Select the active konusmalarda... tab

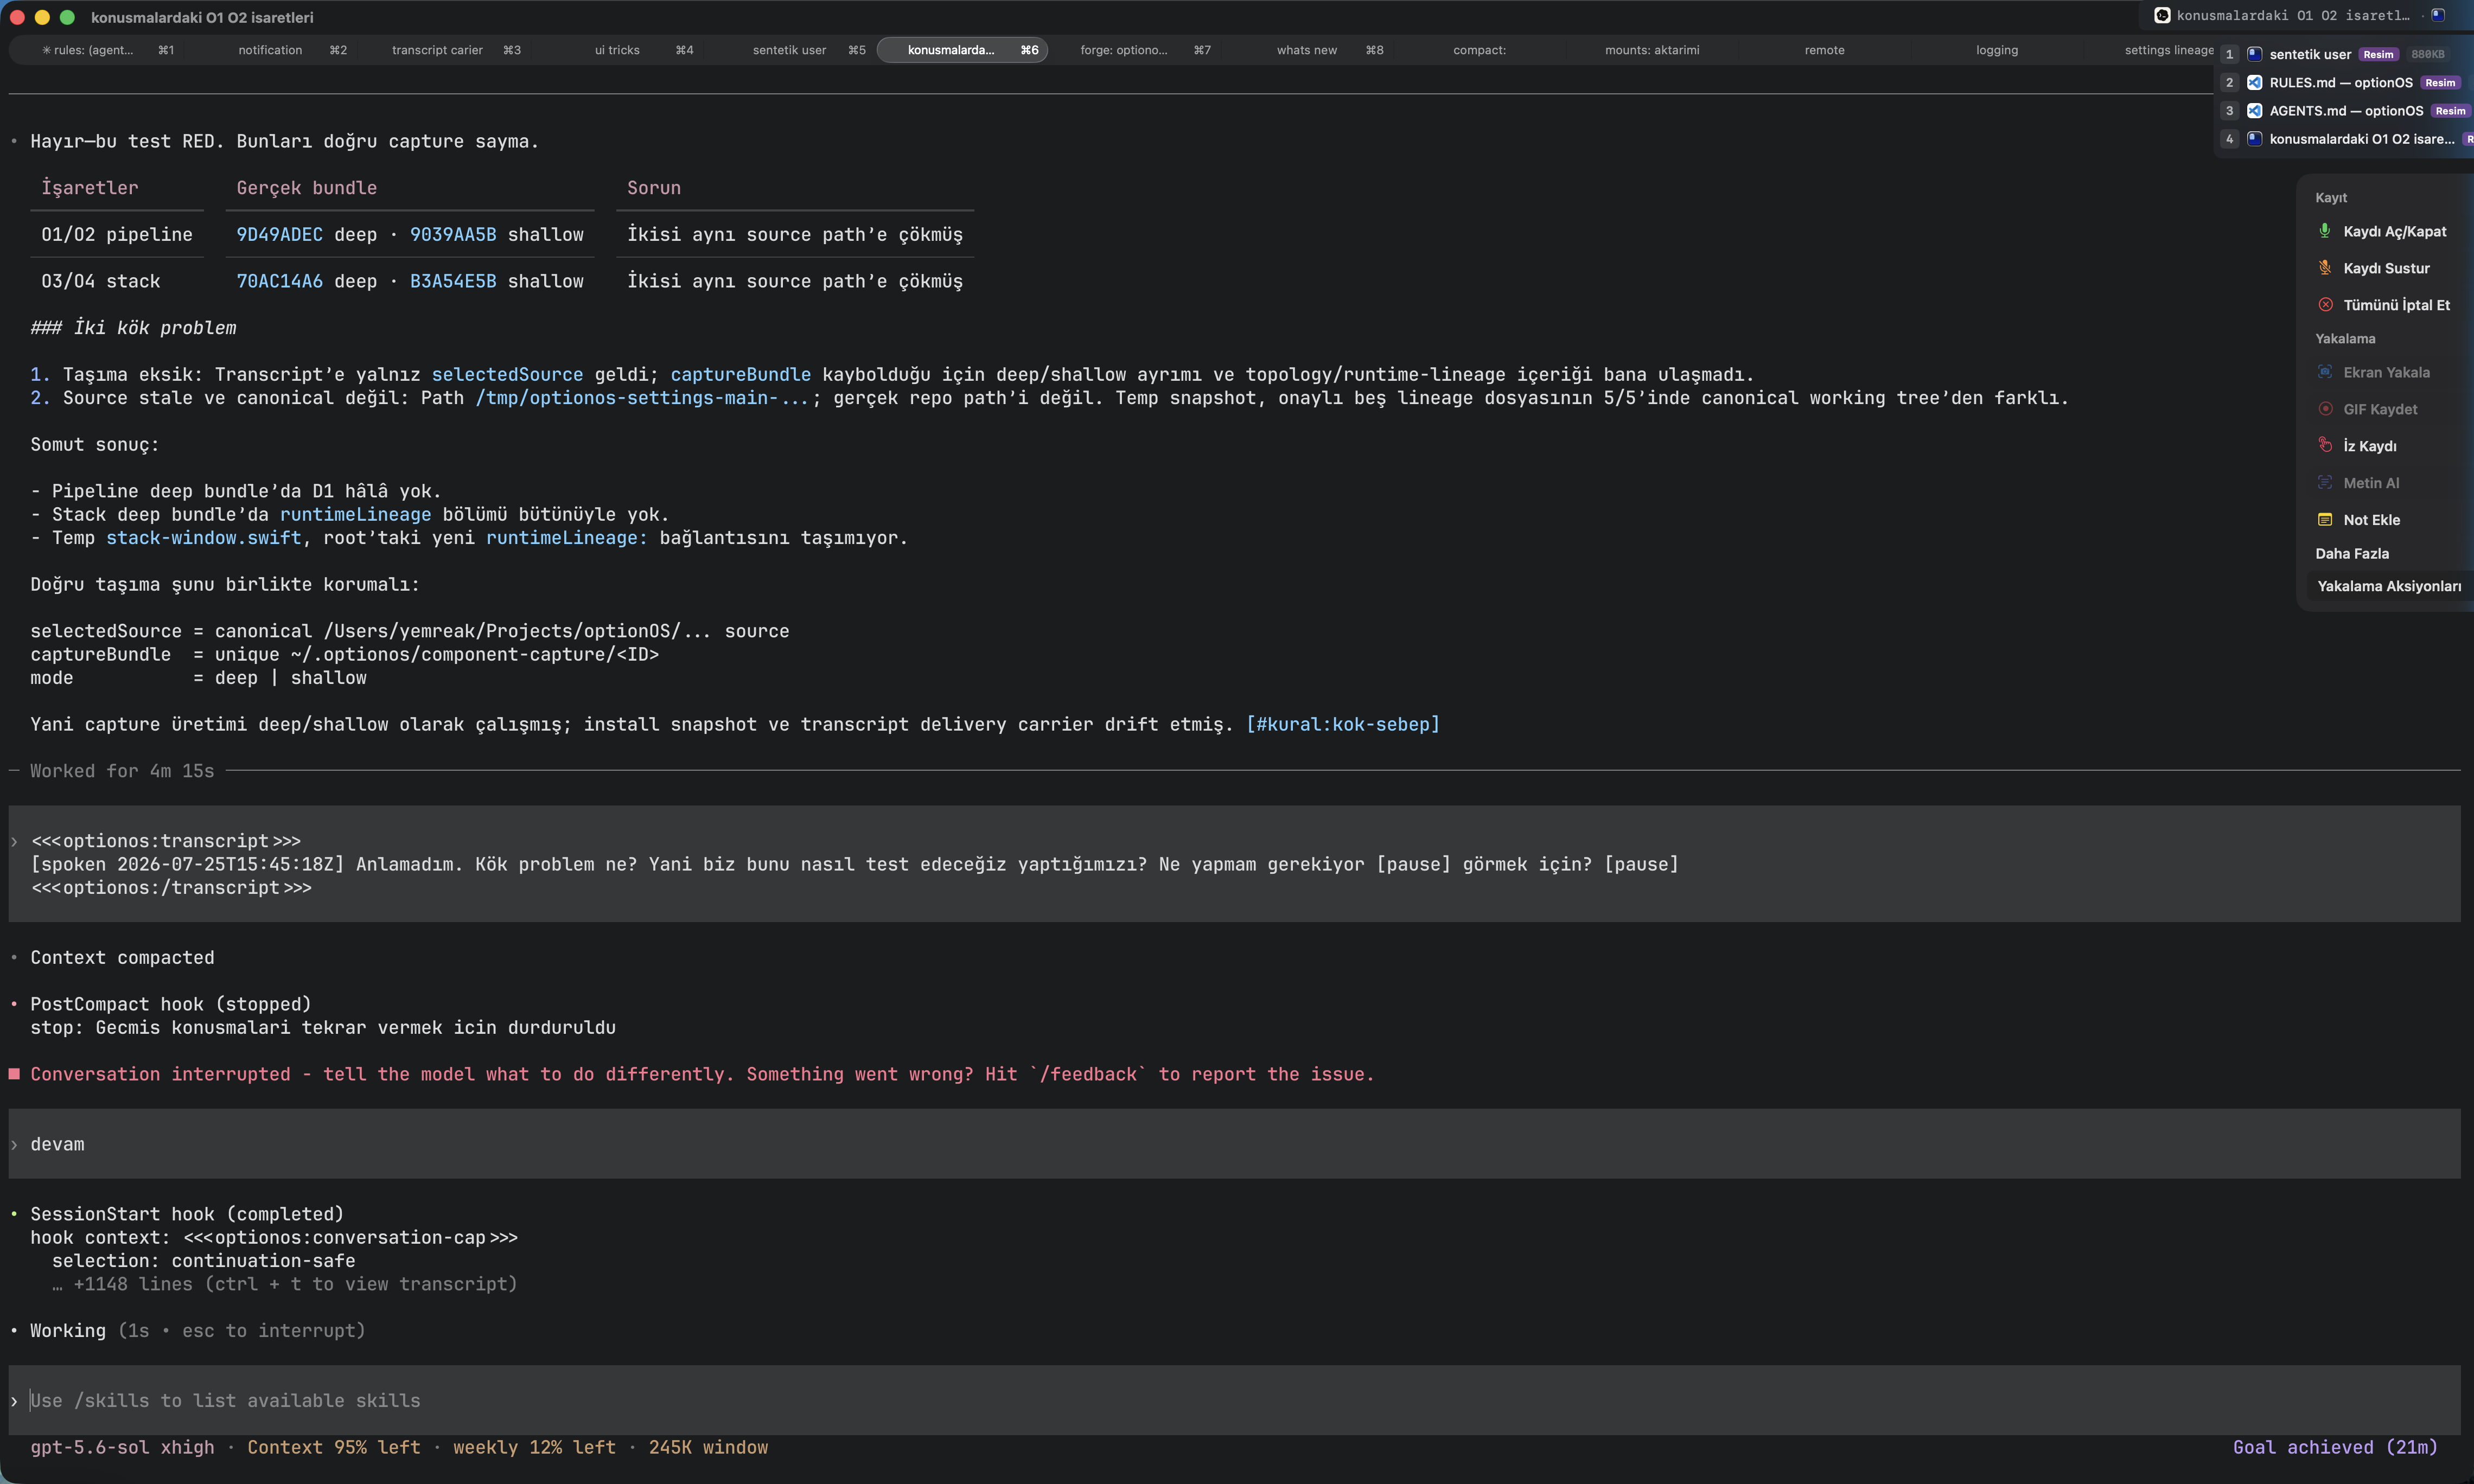tap(962, 50)
